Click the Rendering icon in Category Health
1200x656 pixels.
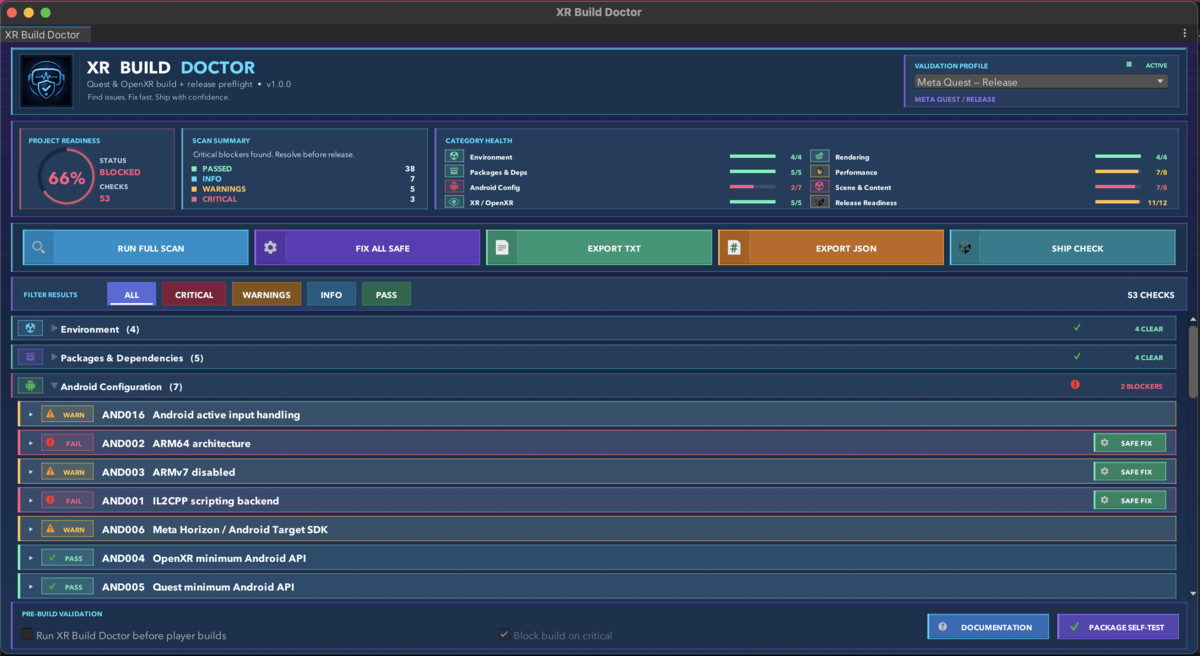pos(820,157)
